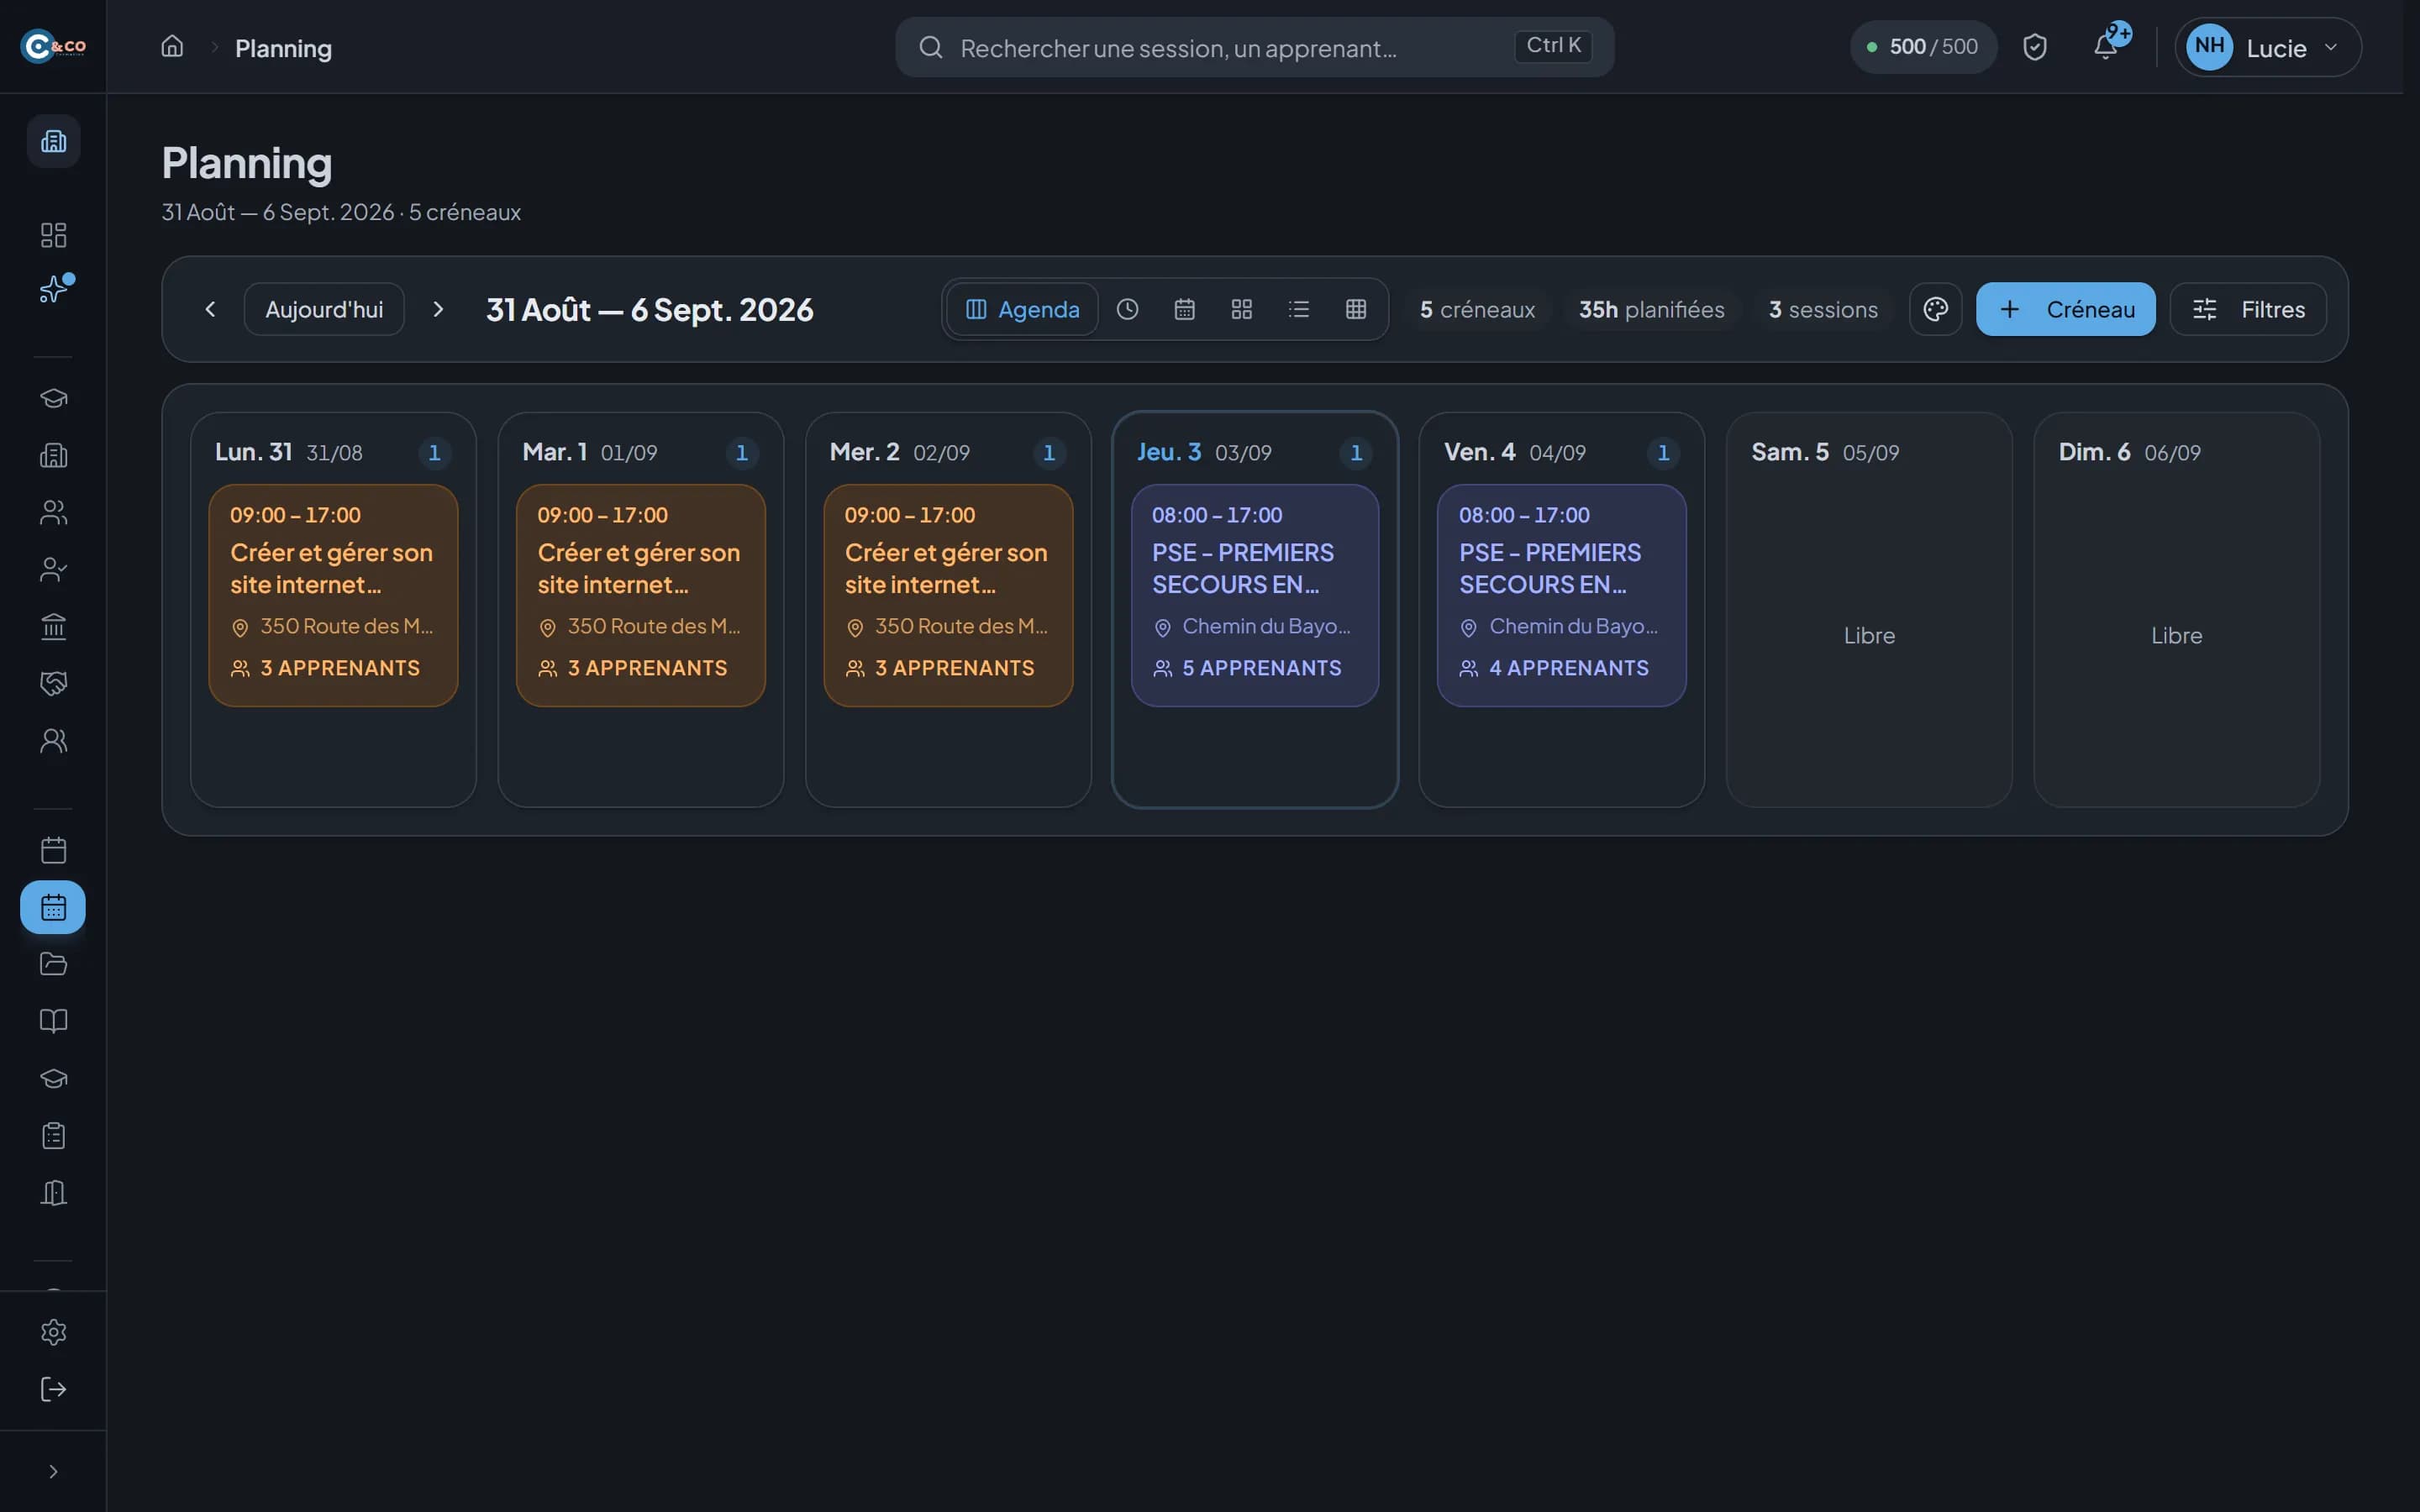Switch to the calendar month view icon
Viewport: 2420px width, 1512px height.
(x=1184, y=309)
